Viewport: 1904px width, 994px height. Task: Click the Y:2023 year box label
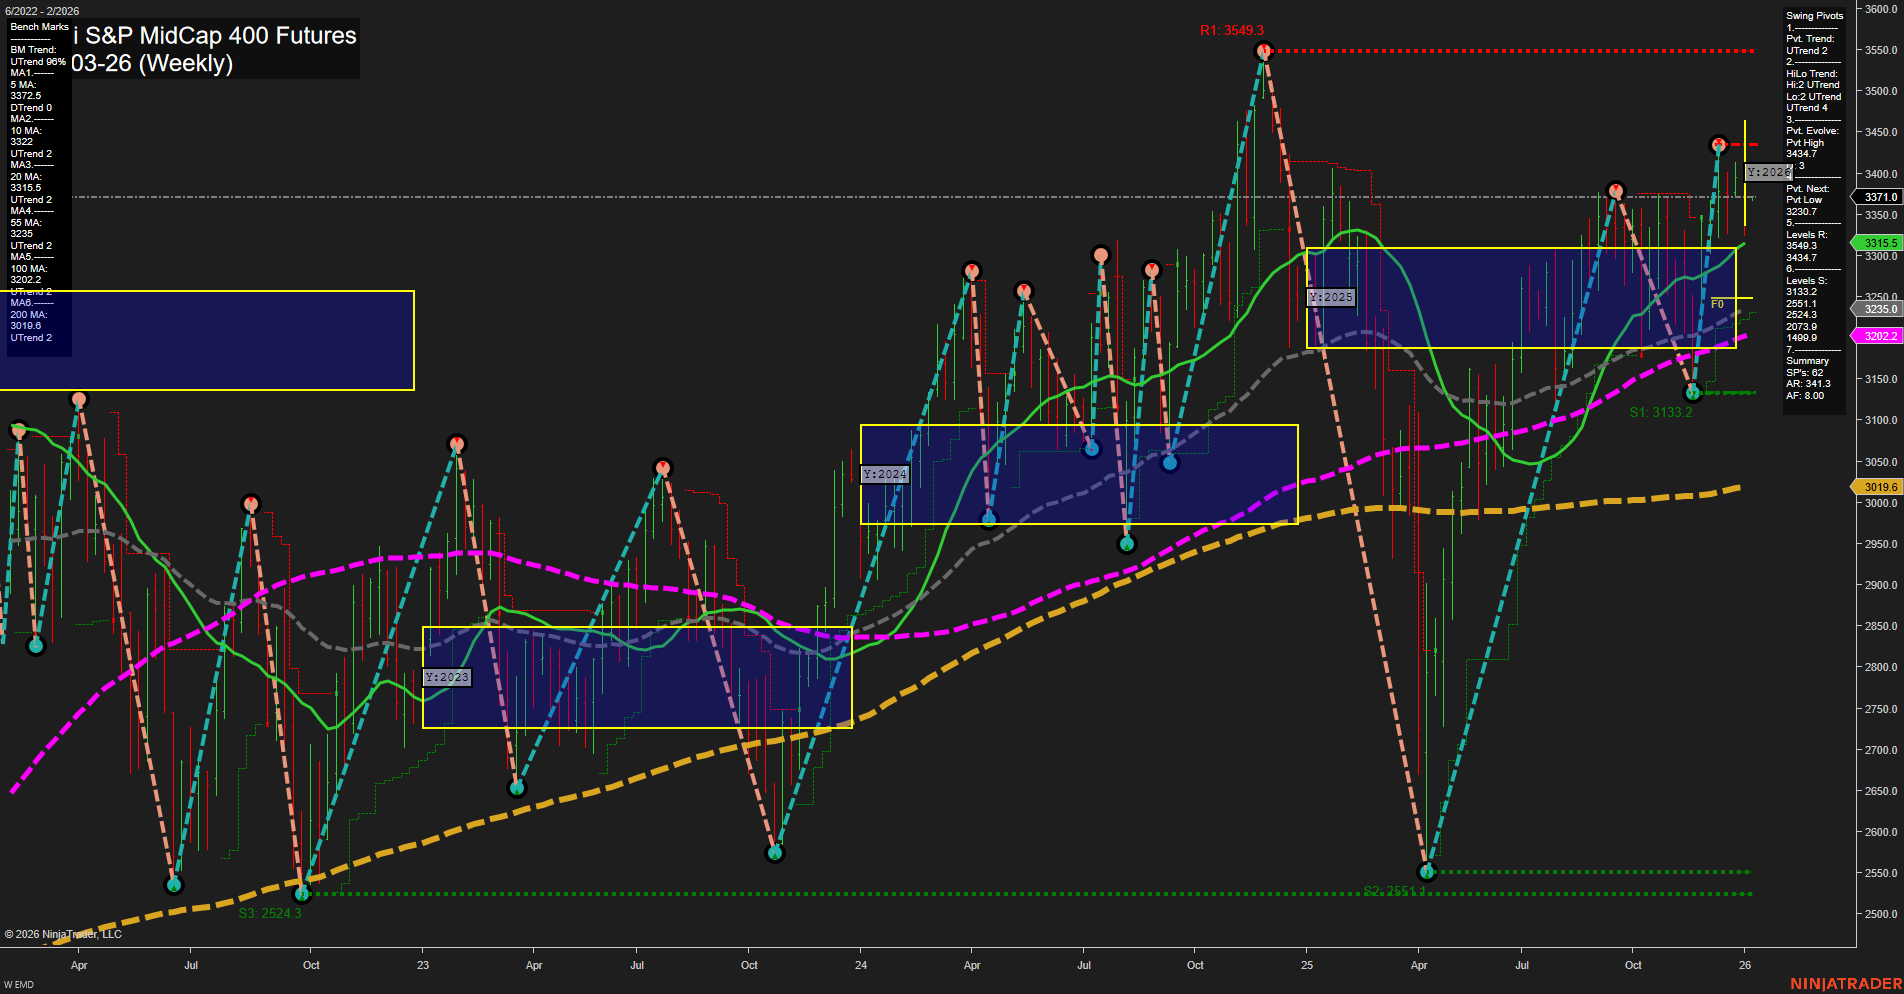(x=447, y=676)
